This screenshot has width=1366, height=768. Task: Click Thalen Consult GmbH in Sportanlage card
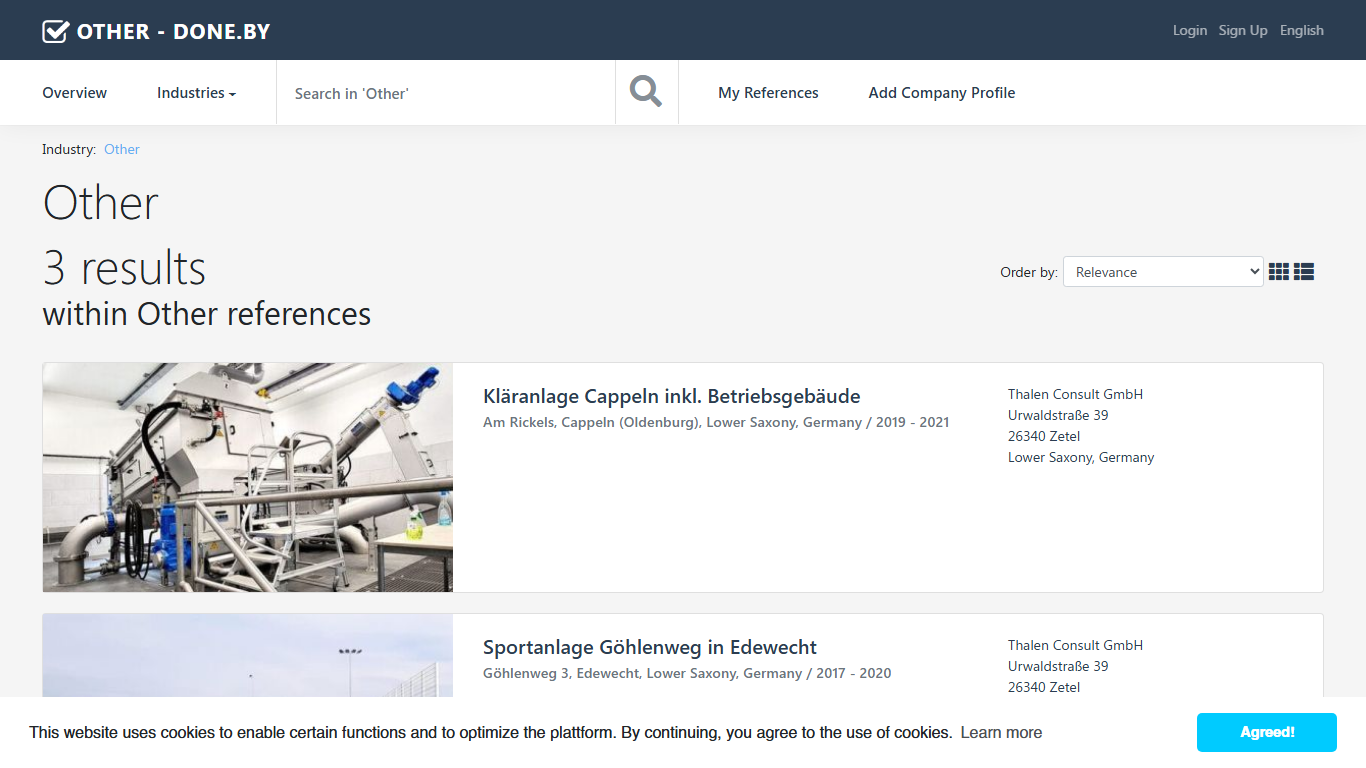pos(1075,645)
